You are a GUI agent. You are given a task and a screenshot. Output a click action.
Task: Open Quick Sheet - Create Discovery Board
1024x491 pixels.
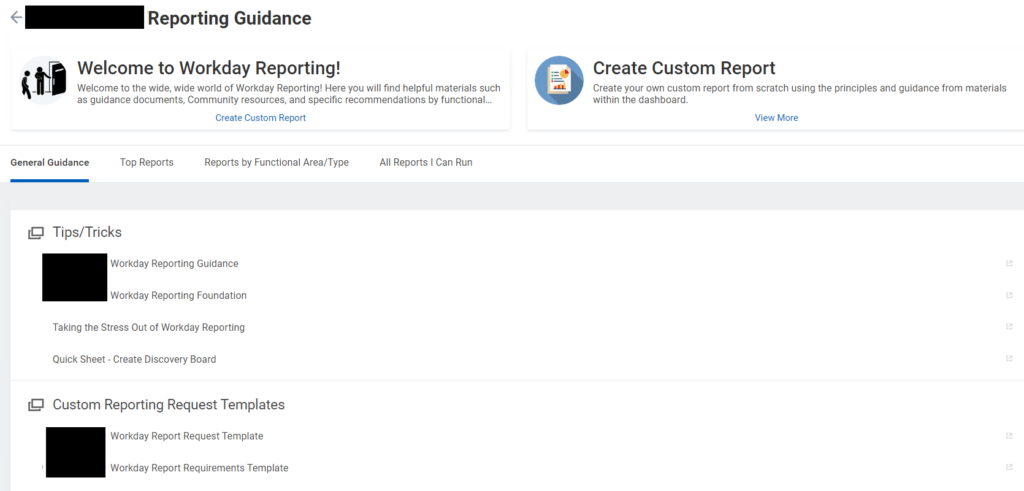pyautogui.click(x=135, y=359)
